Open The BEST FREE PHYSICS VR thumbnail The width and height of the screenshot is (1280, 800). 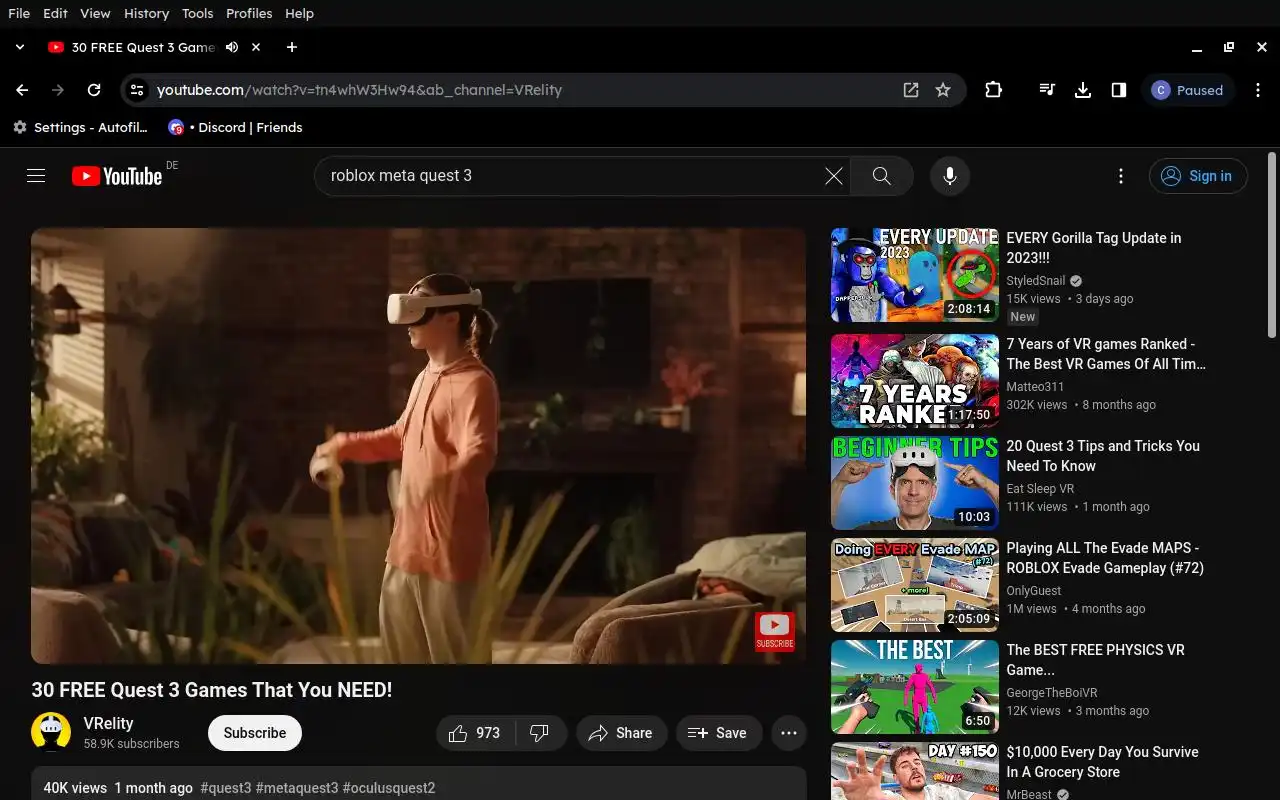(x=915, y=687)
